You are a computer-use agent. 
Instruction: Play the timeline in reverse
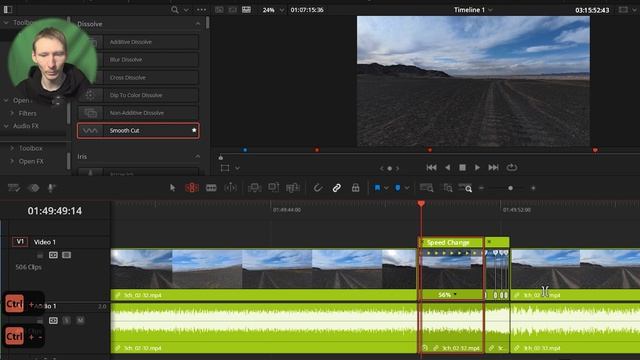tap(447, 167)
